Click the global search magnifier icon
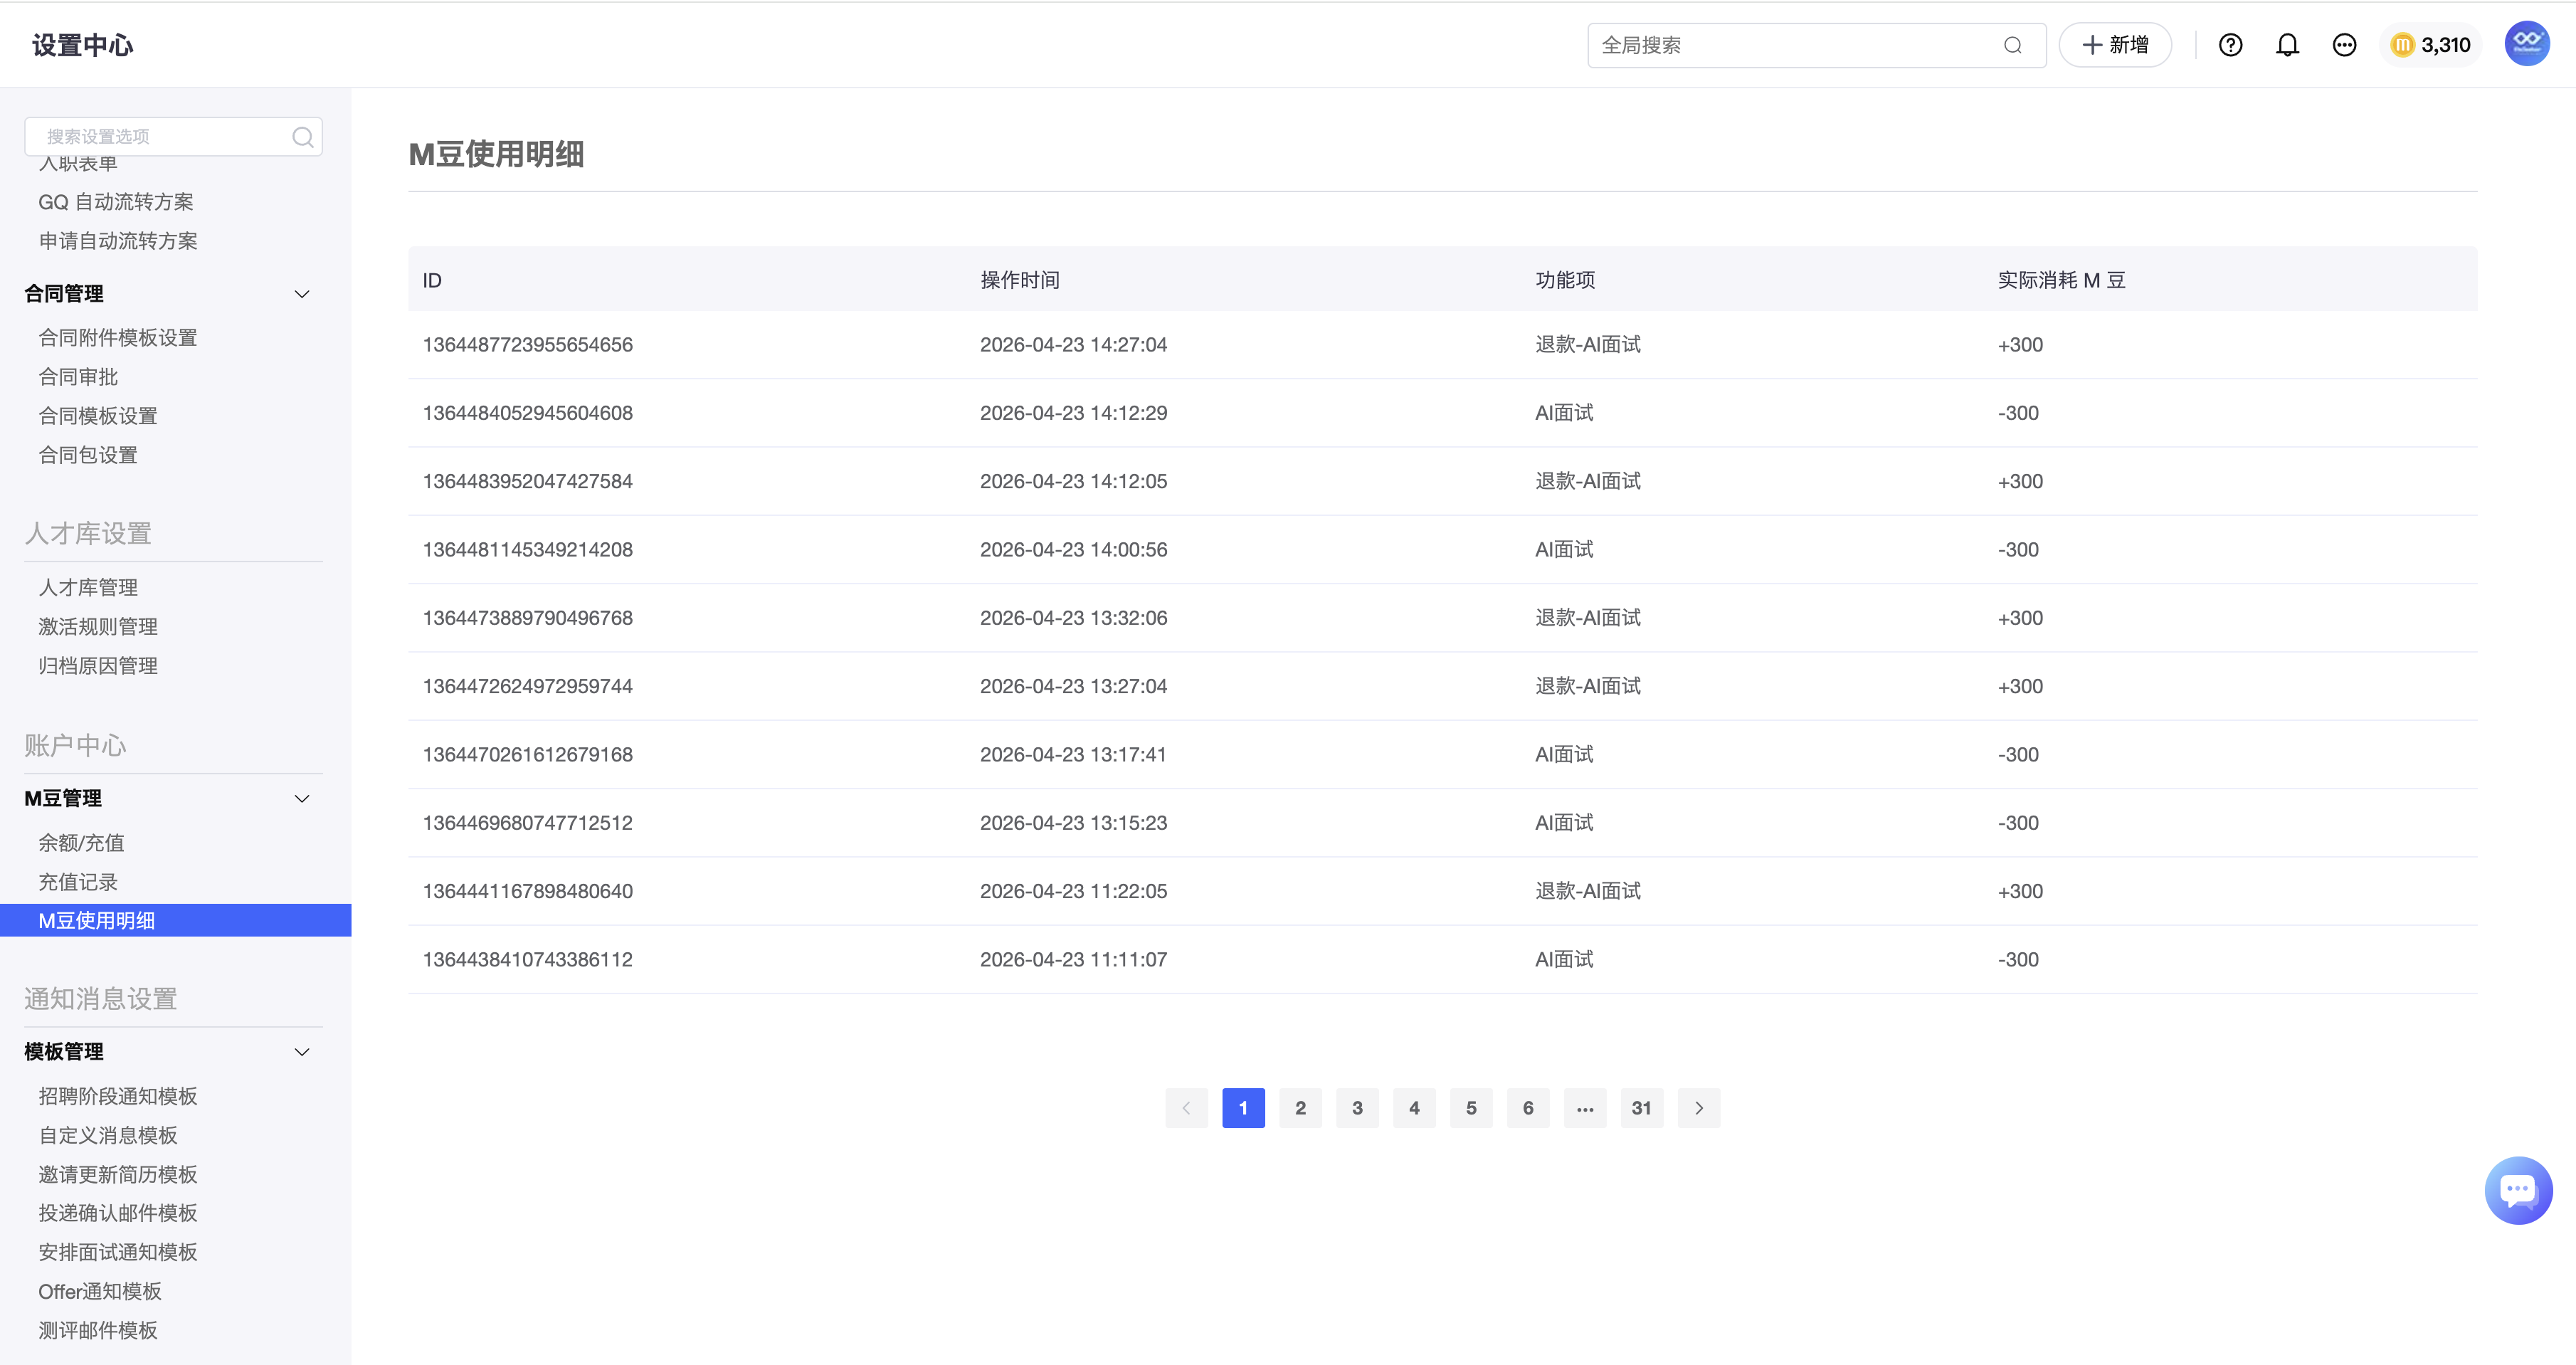The image size is (2576, 1365). pyautogui.click(x=2012, y=45)
